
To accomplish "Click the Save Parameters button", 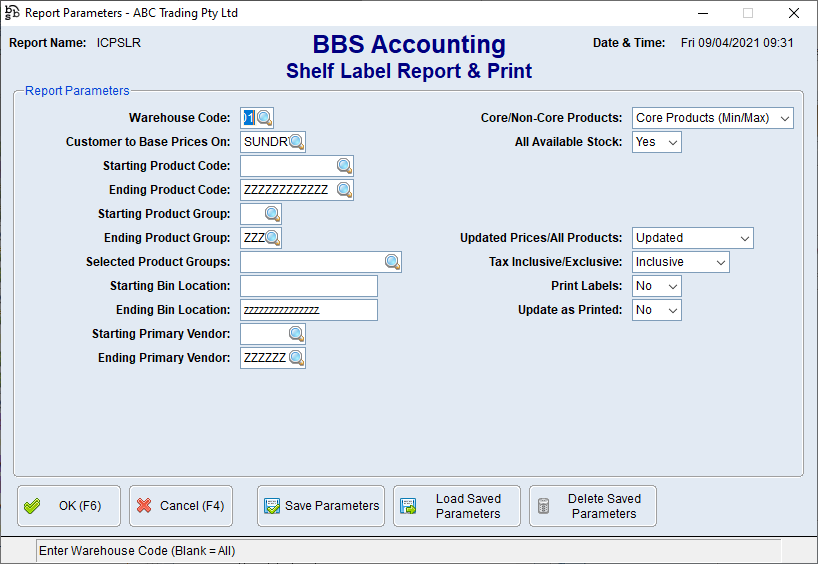I will pos(321,506).
